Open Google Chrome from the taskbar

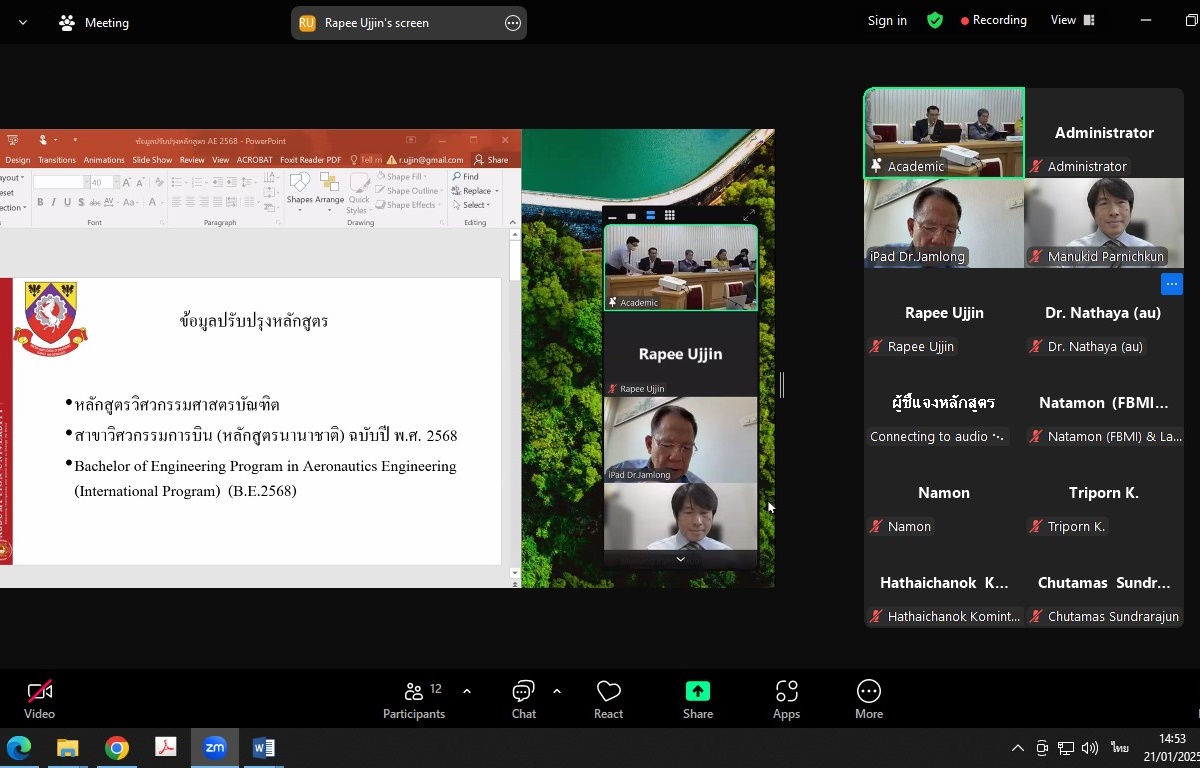point(117,747)
